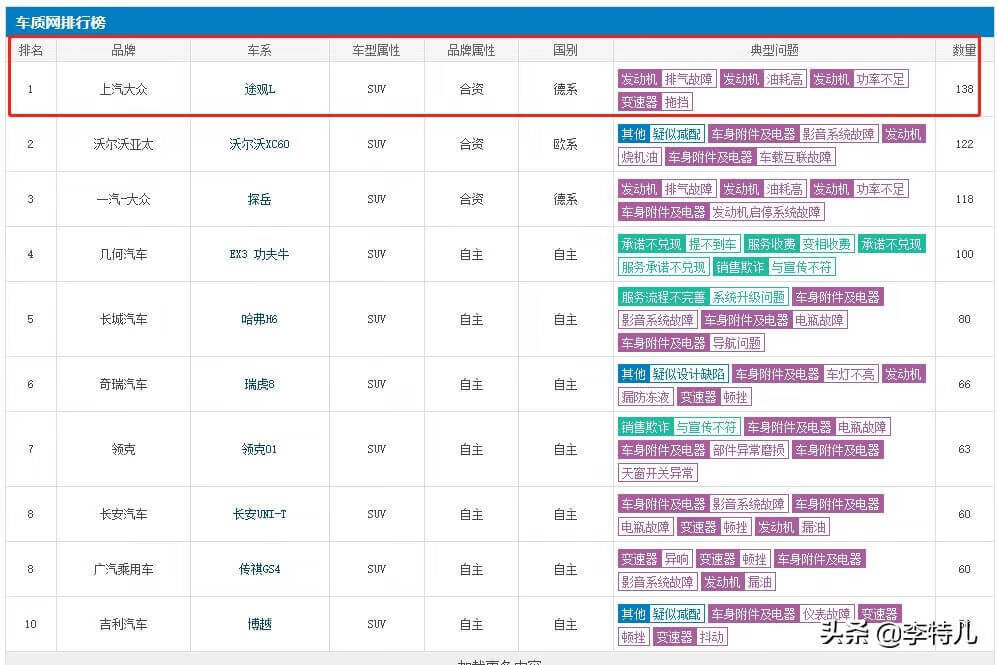Click the 天窗开关异常 tag for 领克01
This screenshot has width=997, height=665.
tap(657, 473)
